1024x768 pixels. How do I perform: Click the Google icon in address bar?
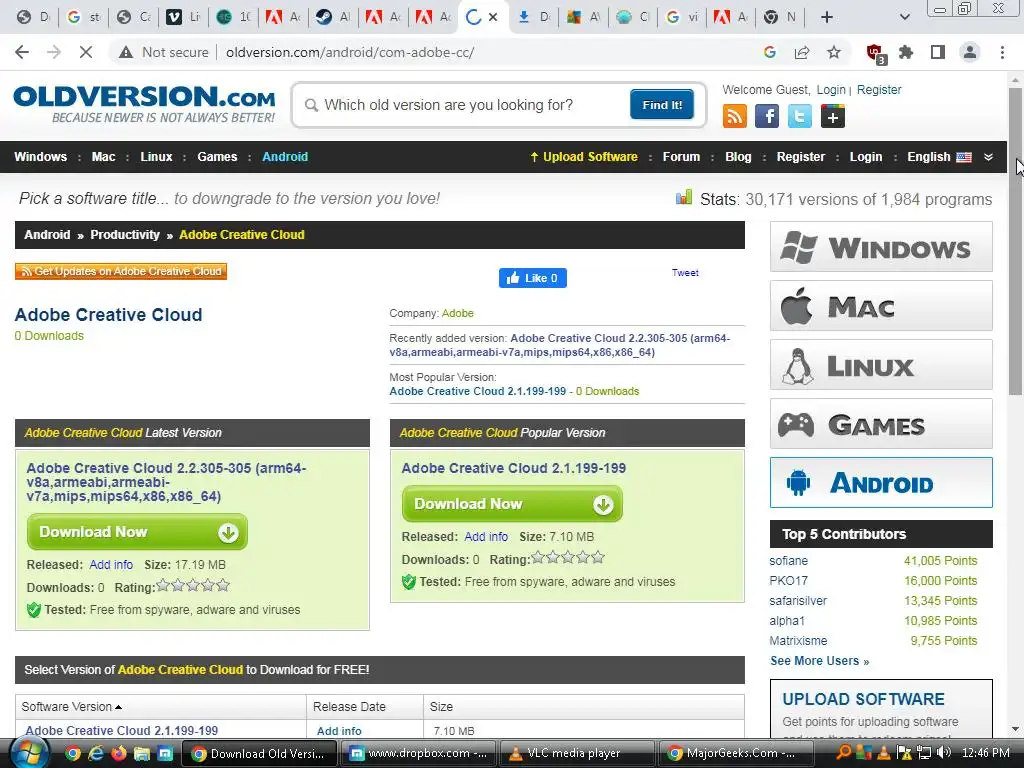[770, 52]
